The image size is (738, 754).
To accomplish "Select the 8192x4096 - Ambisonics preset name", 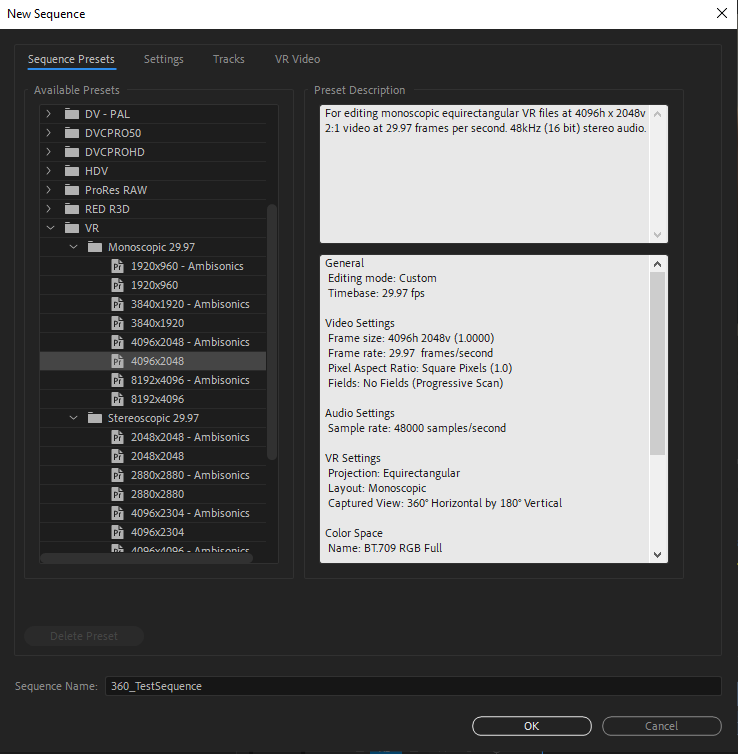I will (x=190, y=380).
